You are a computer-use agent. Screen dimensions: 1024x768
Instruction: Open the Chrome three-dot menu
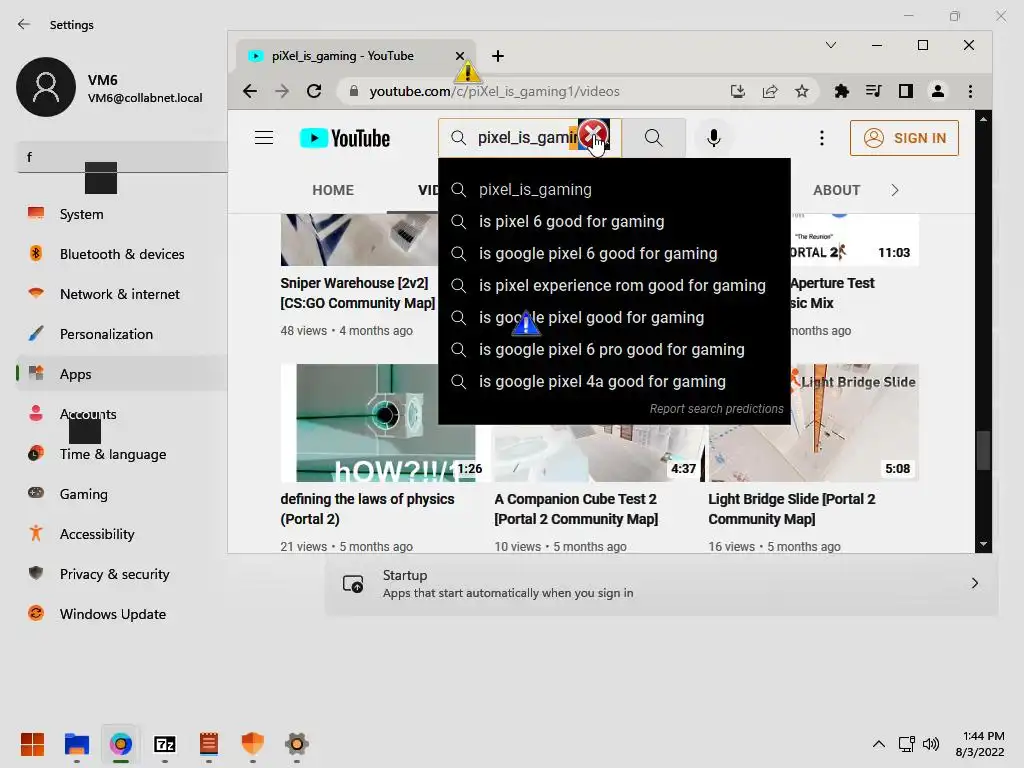pyautogui.click(x=970, y=91)
